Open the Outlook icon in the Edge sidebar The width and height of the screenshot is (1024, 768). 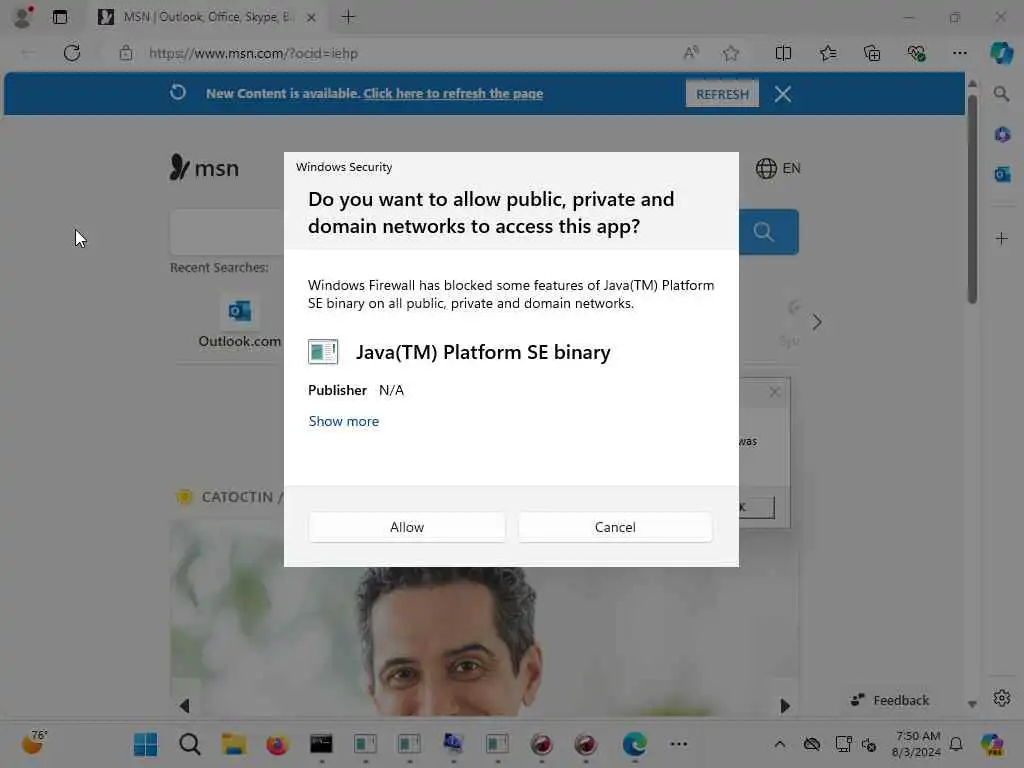[1002, 174]
